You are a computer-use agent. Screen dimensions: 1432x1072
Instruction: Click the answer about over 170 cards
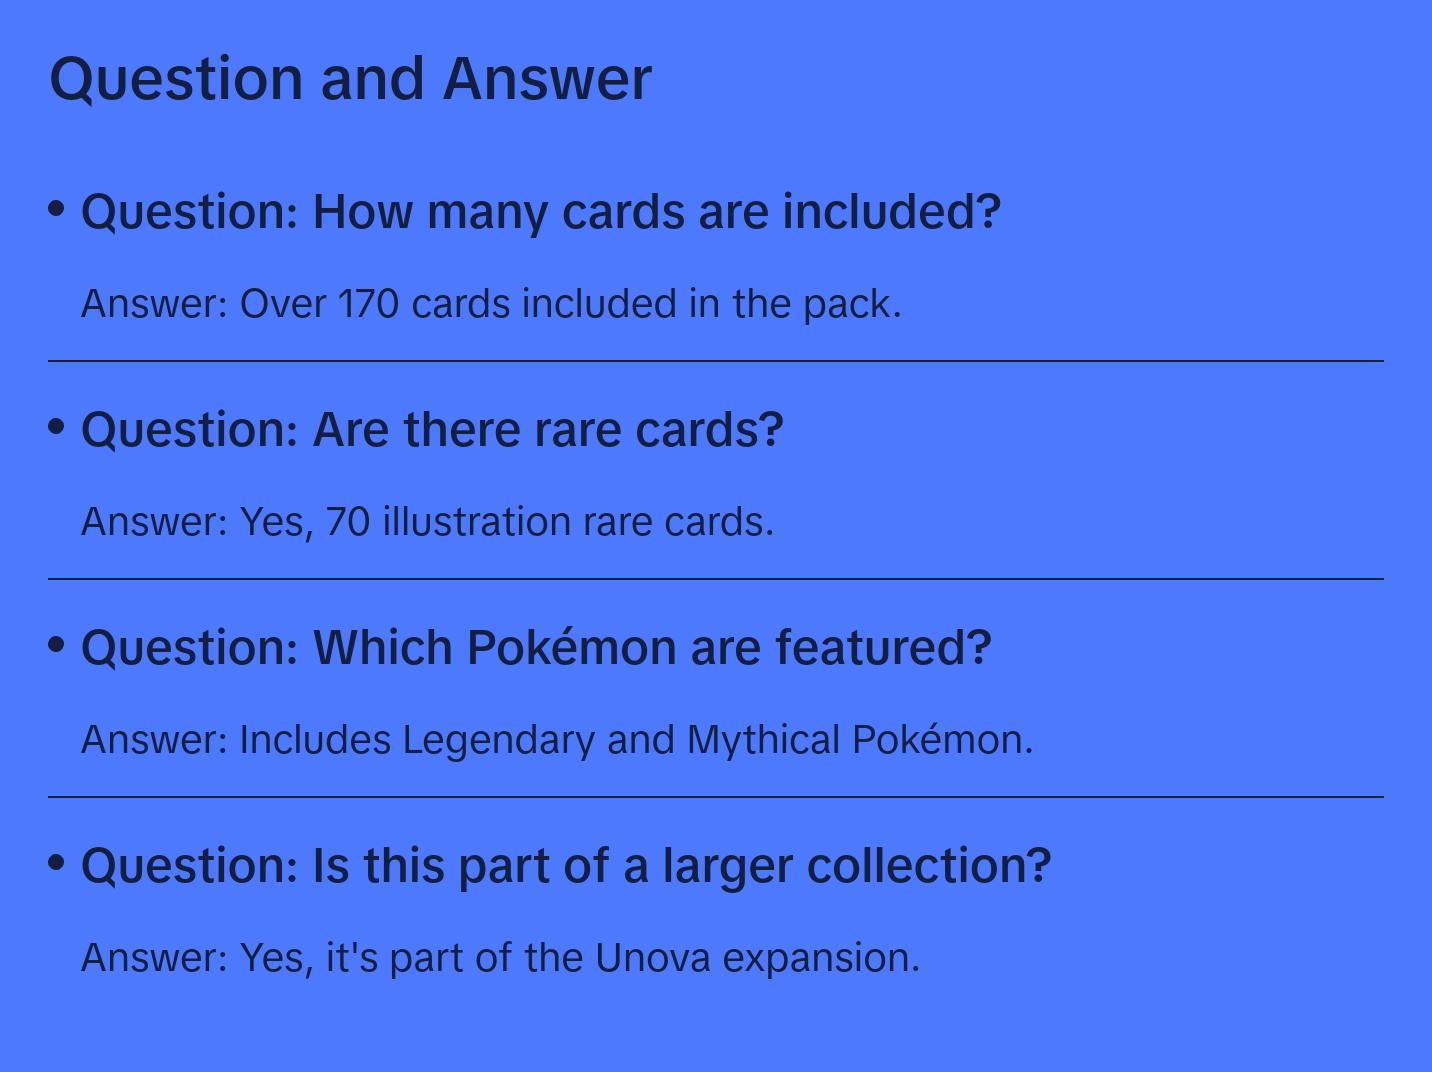(x=491, y=304)
